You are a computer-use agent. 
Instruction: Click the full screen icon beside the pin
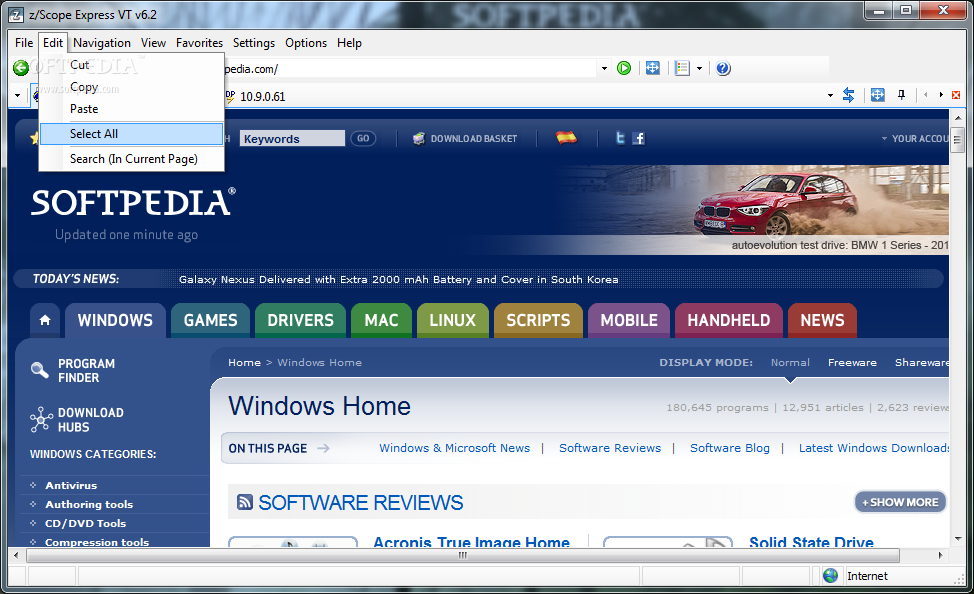[x=877, y=95]
